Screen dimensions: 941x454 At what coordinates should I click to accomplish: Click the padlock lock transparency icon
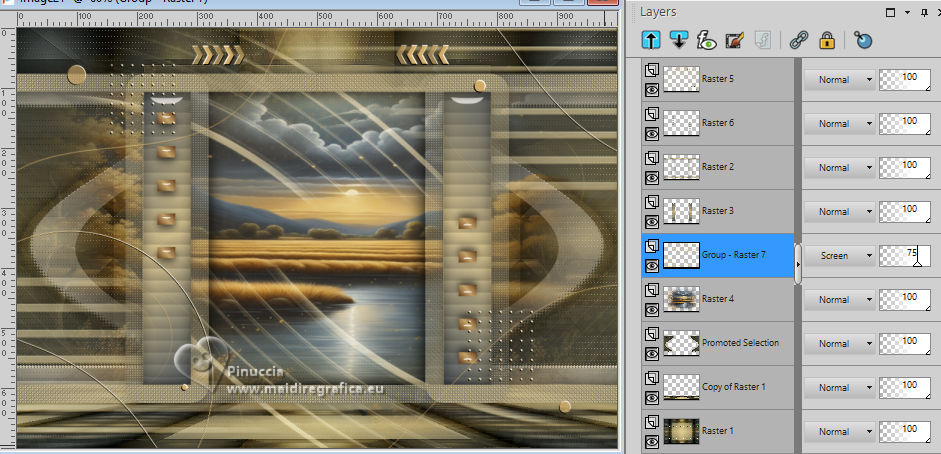pyautogui.click(x=827, y=41)
